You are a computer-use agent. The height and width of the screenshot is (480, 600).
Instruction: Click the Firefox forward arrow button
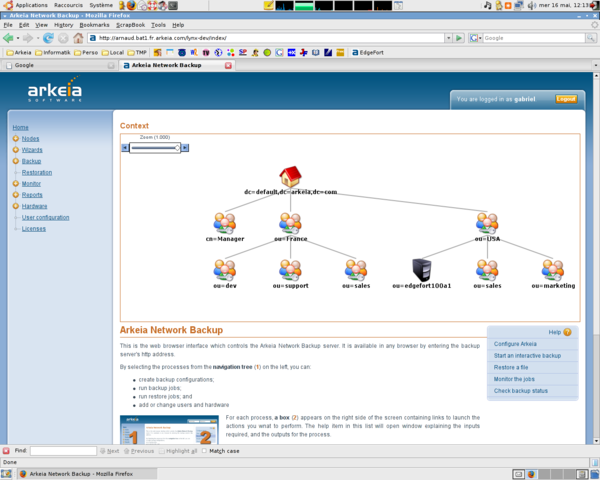(28, 38)
